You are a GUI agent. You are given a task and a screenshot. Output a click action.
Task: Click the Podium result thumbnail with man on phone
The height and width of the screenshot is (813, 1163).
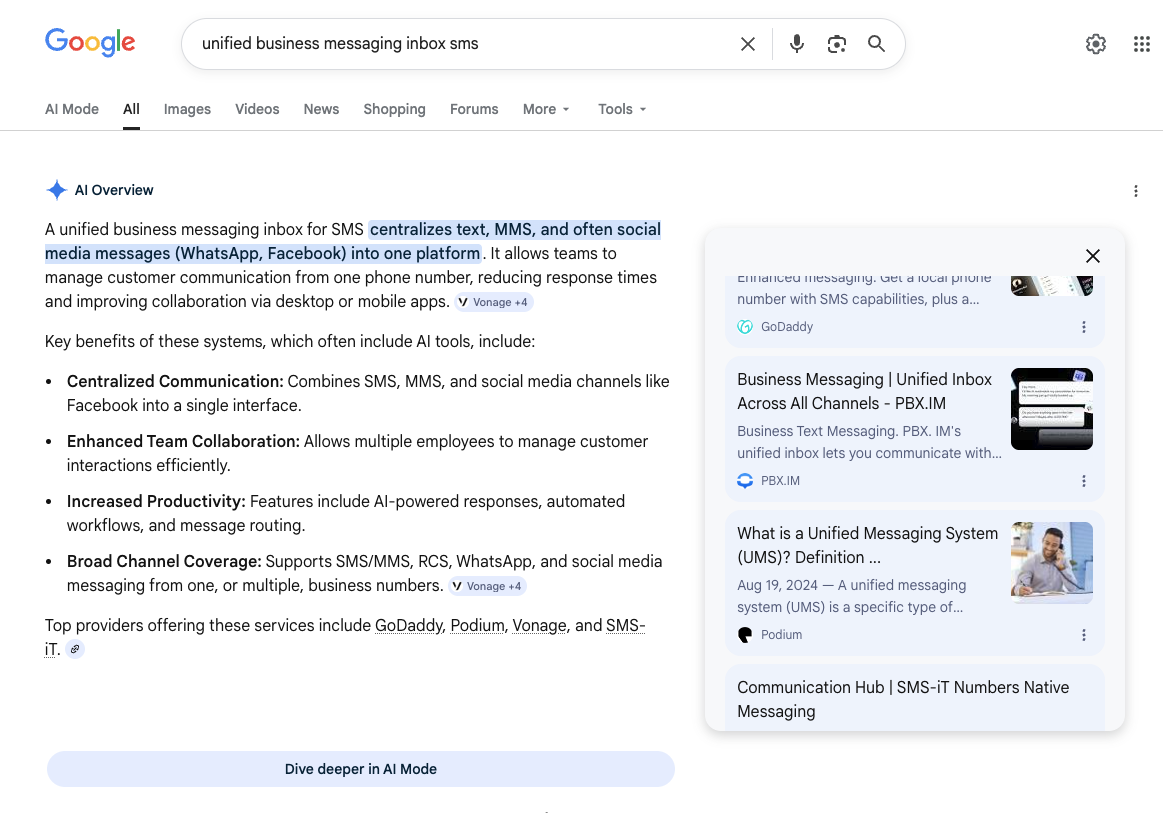(x=1052, y=562)
